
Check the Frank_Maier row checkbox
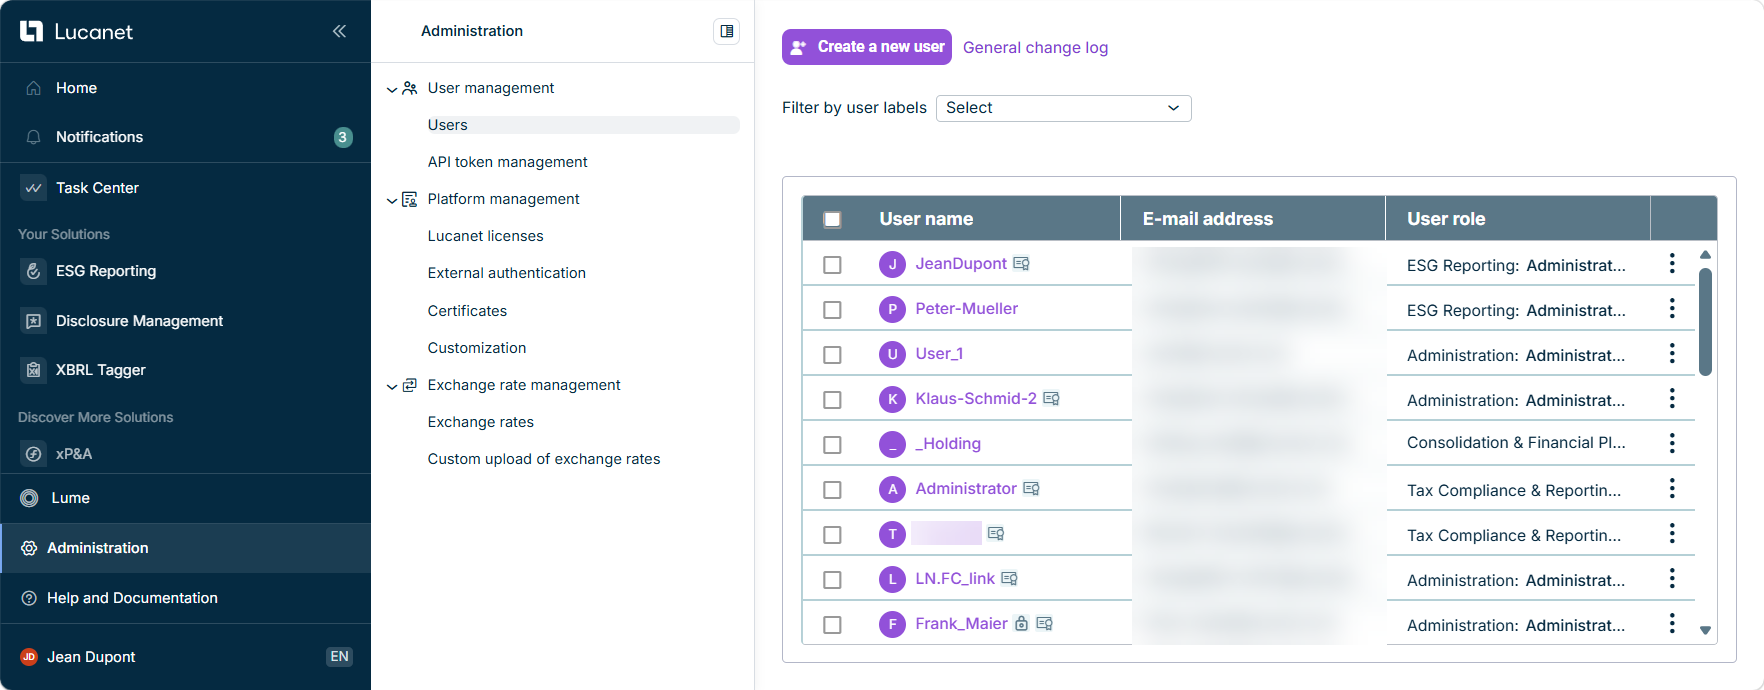coord(832,625)
